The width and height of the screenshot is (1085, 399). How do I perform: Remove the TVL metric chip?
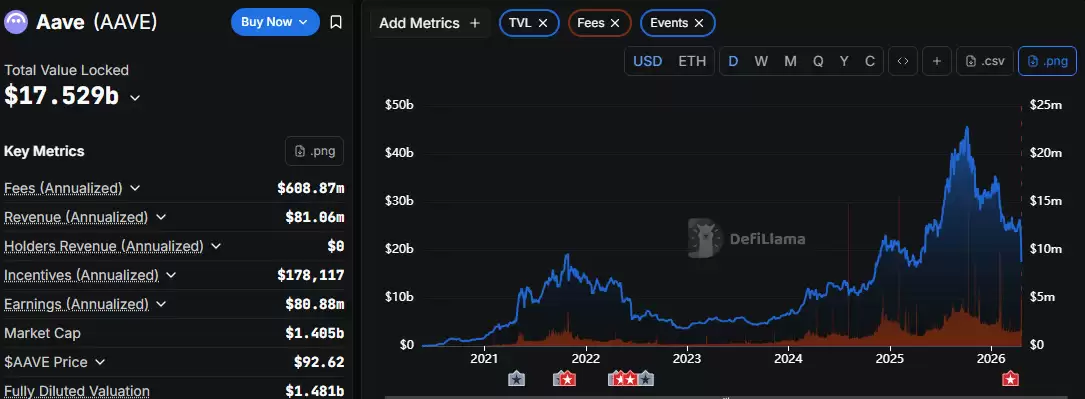point(543,23)
